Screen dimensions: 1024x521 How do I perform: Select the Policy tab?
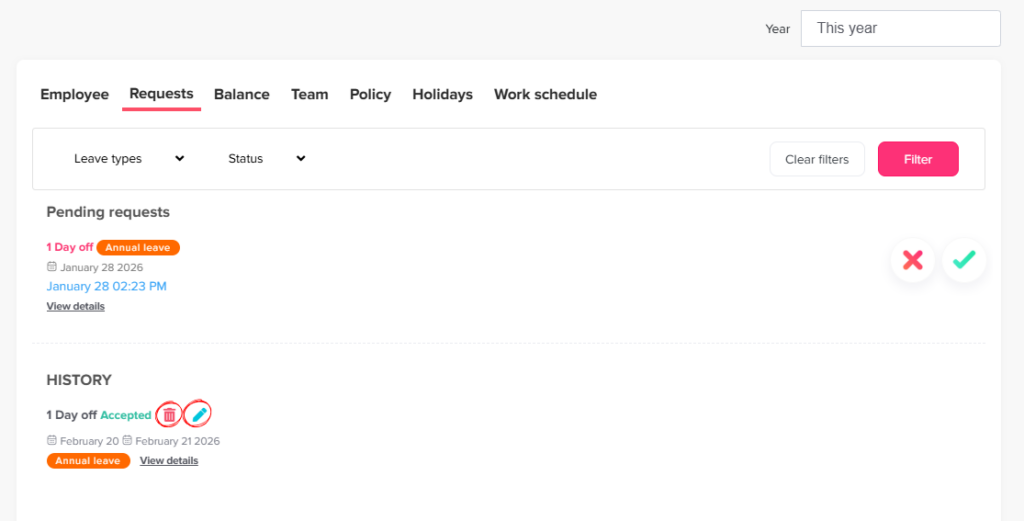point(370,94)
